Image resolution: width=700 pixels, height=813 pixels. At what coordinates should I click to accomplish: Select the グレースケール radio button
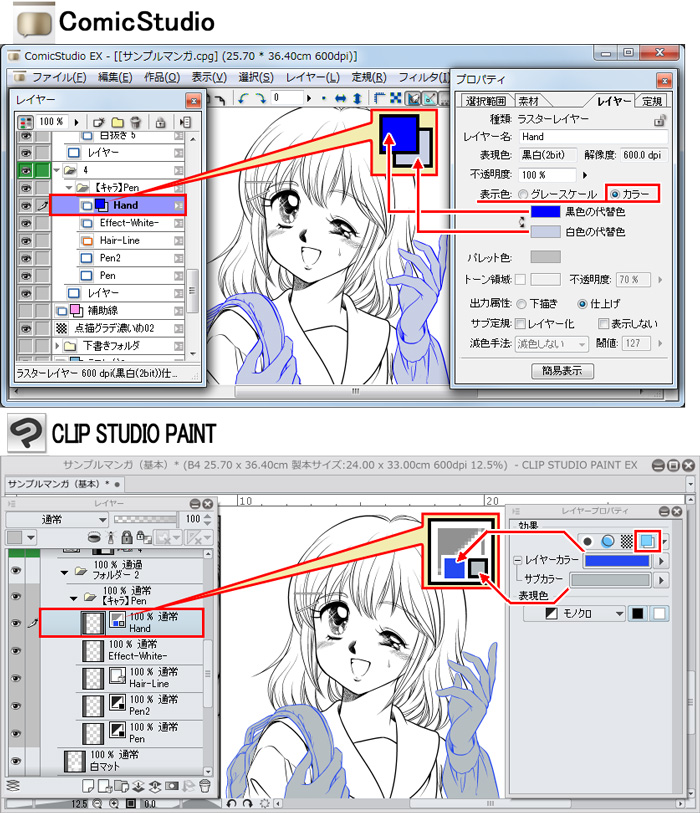(523, 194)
